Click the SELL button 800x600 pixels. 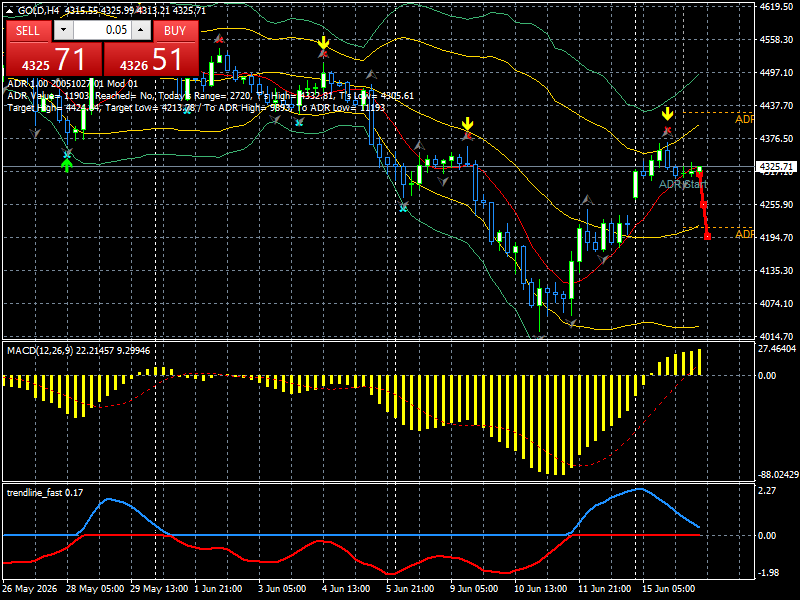coord(28,31)
